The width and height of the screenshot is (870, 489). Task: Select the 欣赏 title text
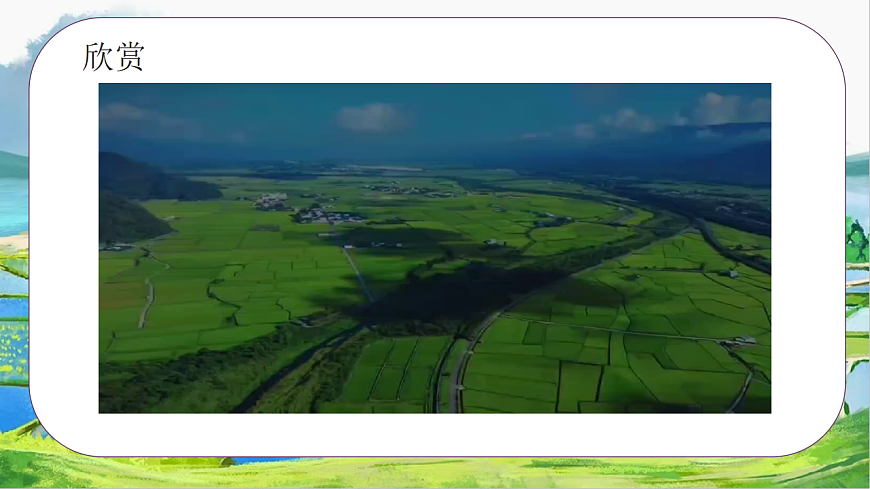(x=113, y=57)
